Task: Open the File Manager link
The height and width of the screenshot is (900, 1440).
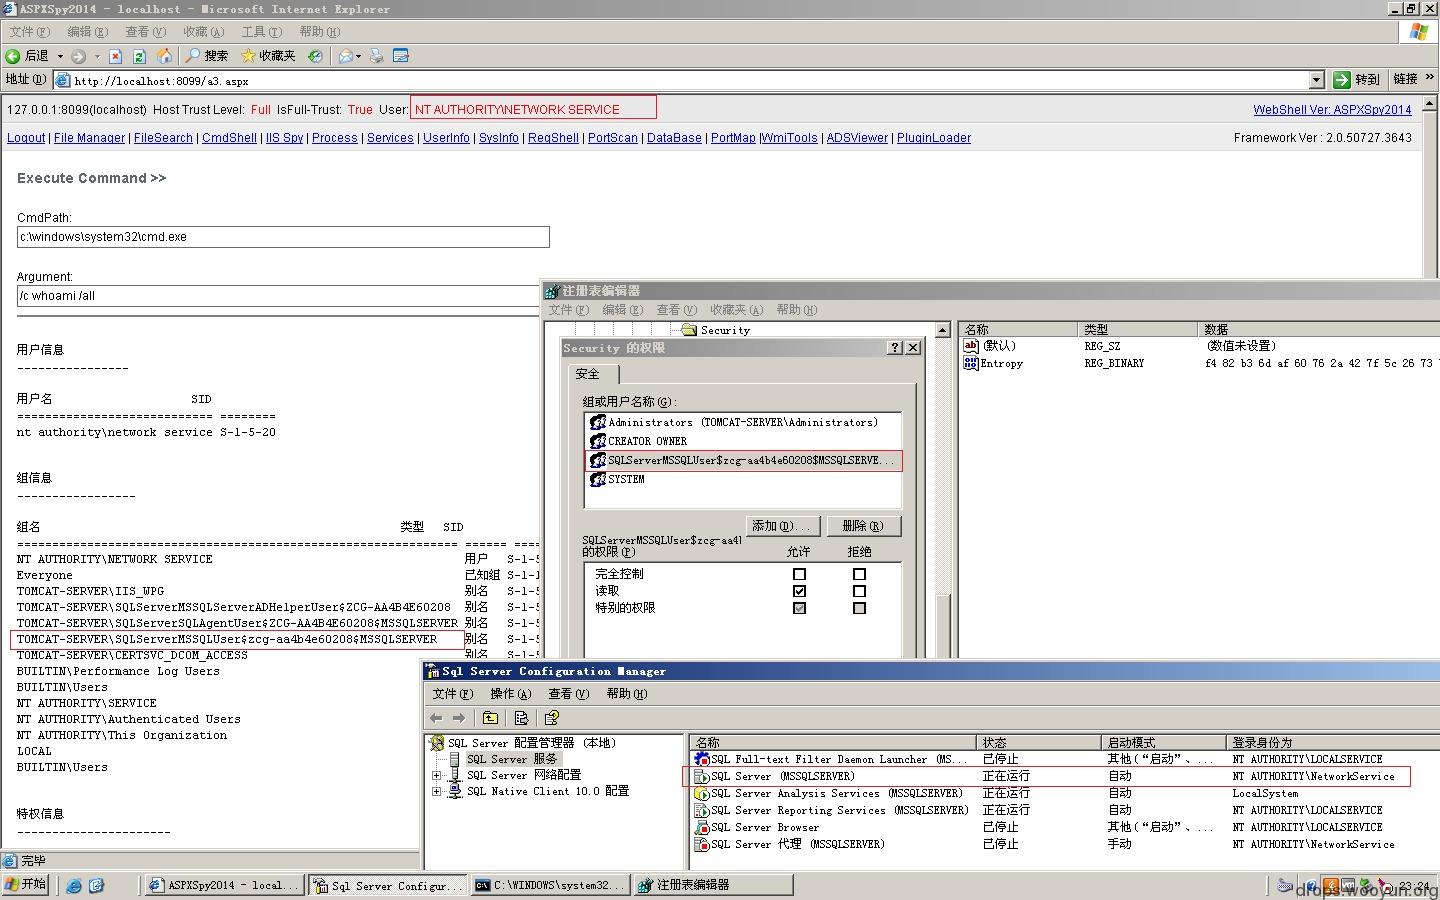Action: coord(89,138)
